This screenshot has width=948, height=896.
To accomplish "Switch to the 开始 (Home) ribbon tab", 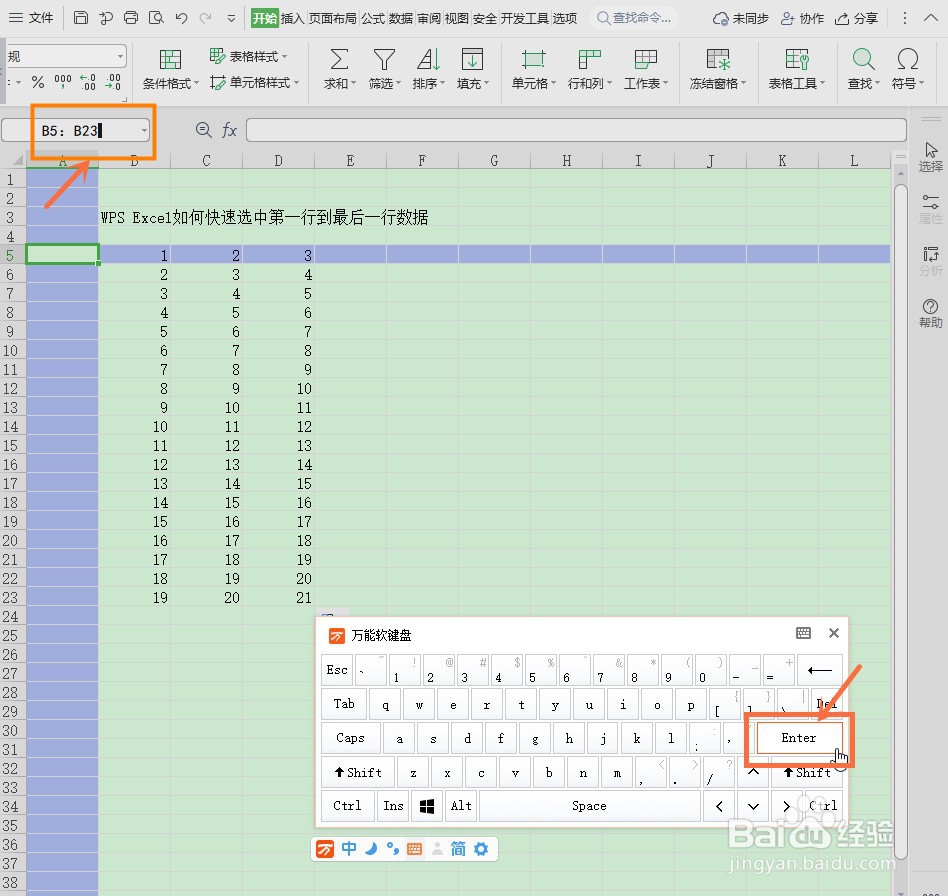I will (267, 17).
